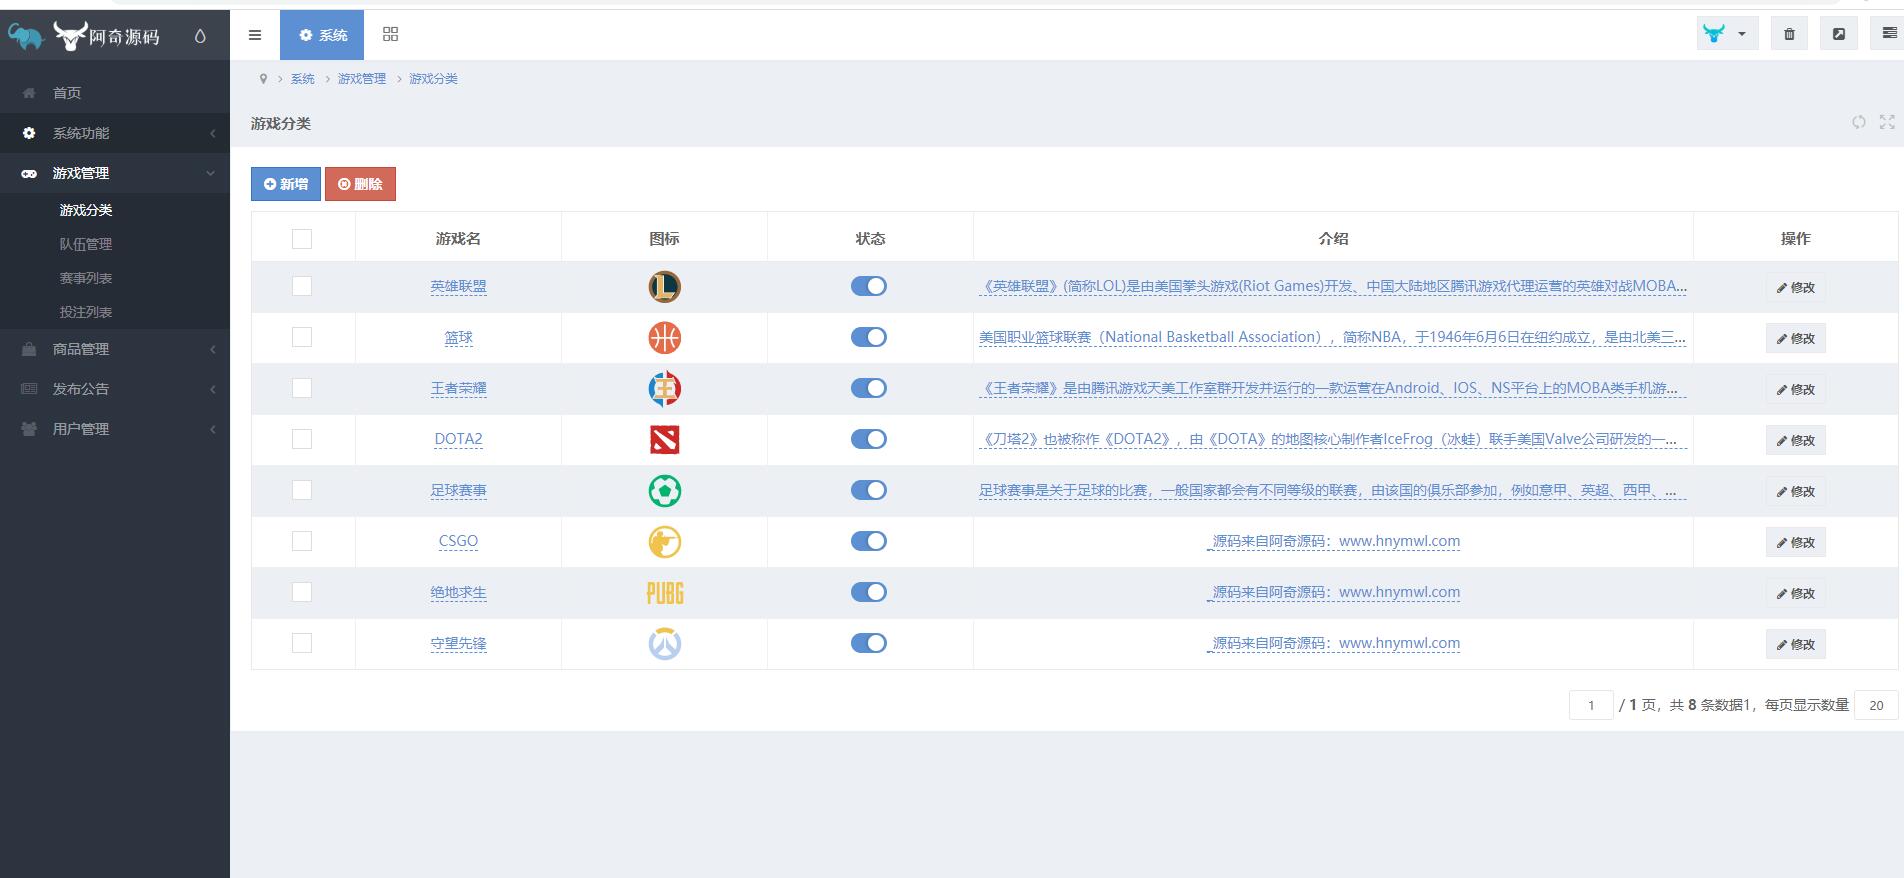Click the blue 新增 button
Viewport: 1904px width, 878px height.
pyautogui.click(x=286, y=184)
